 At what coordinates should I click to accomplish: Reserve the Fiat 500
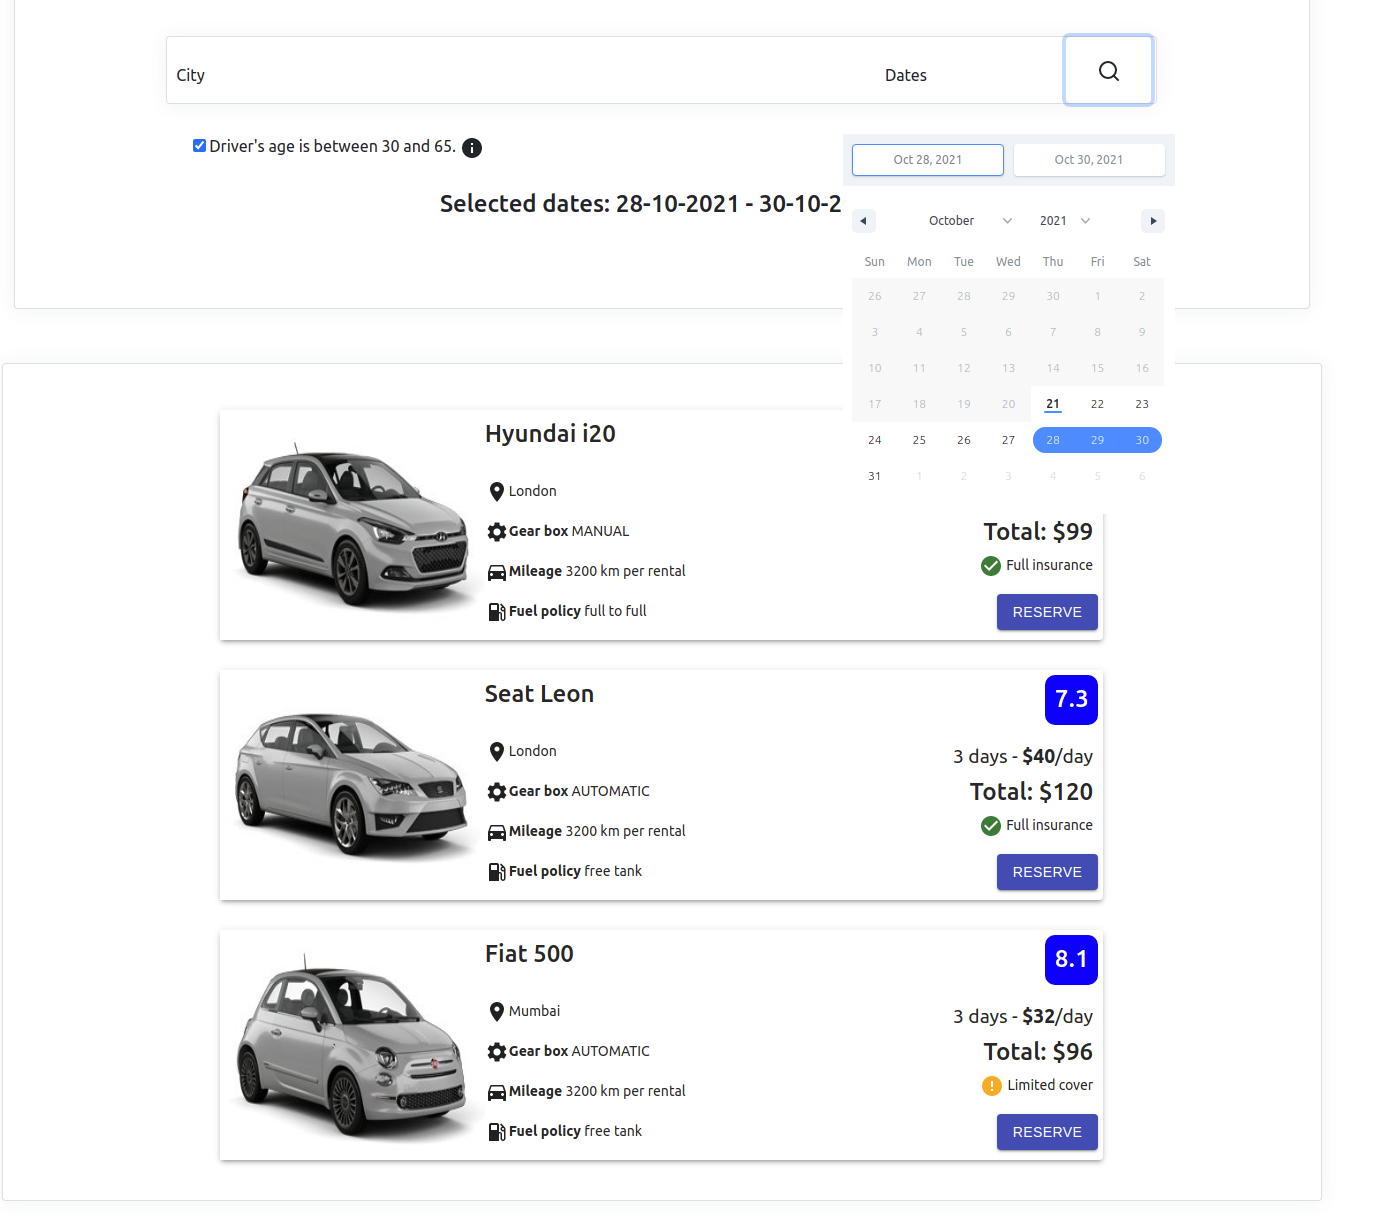[1047, 1132]
